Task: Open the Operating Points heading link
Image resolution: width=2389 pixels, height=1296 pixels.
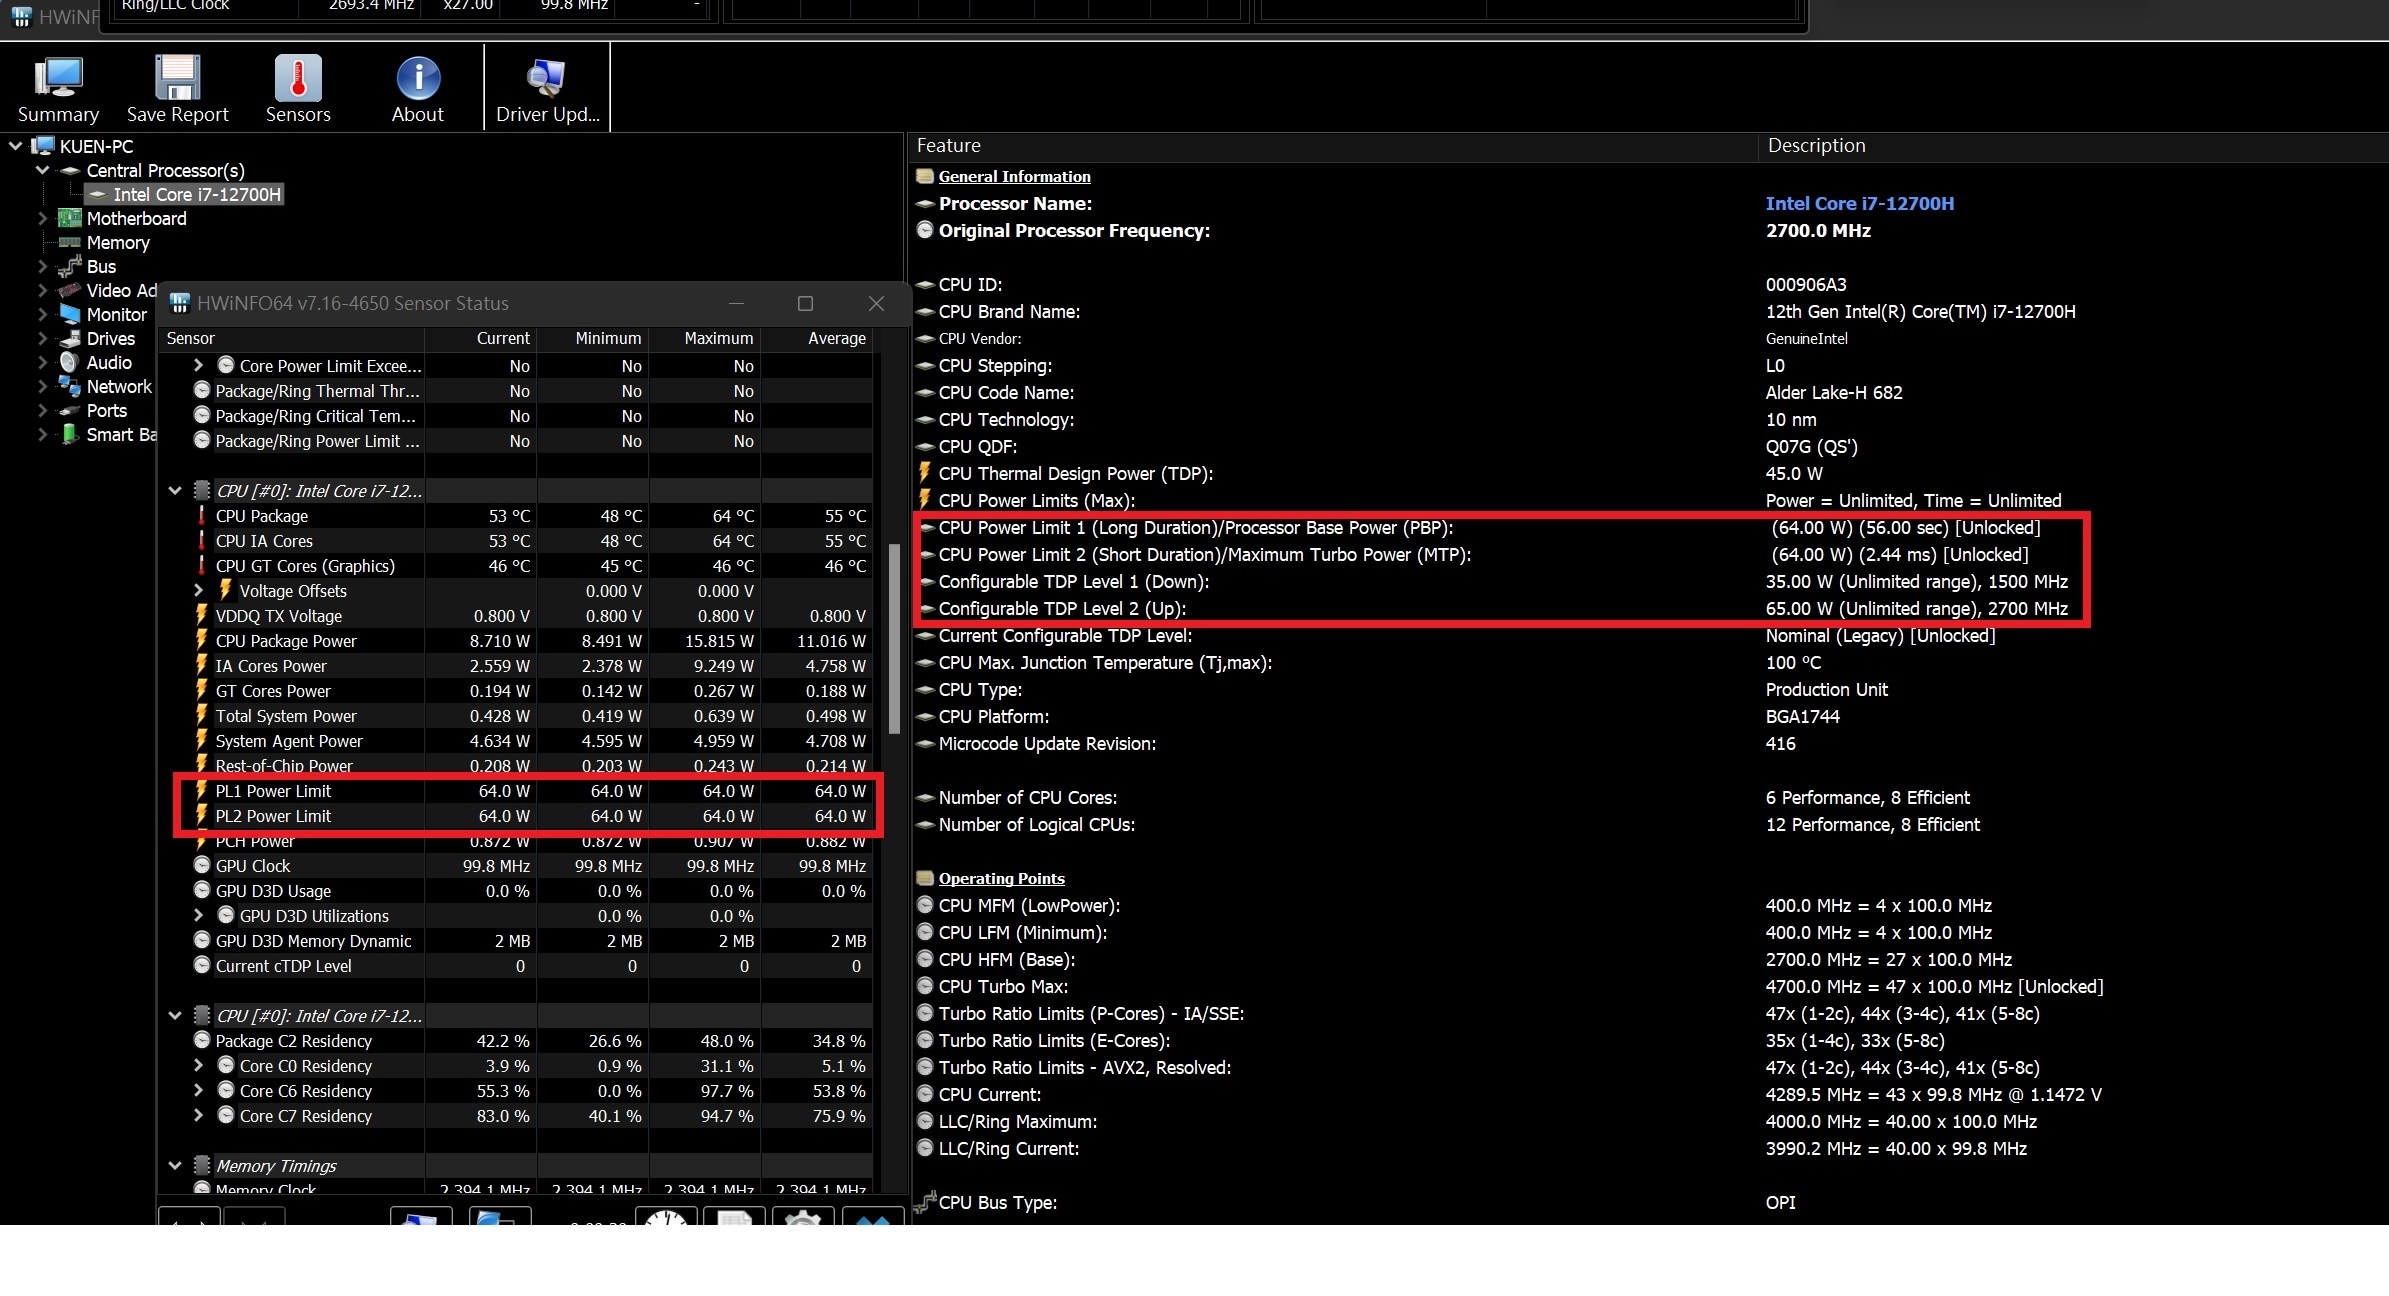Action: coord(1001,878)
